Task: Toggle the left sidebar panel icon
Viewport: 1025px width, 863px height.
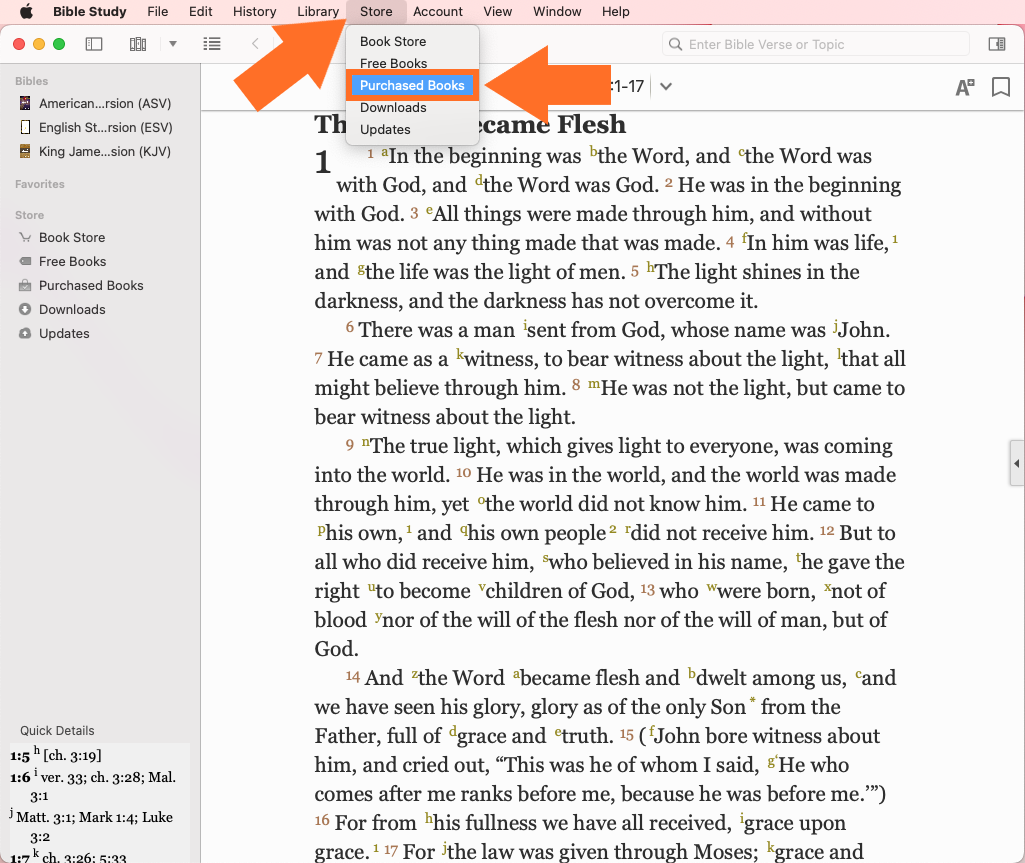Action: tap(94, 44)
